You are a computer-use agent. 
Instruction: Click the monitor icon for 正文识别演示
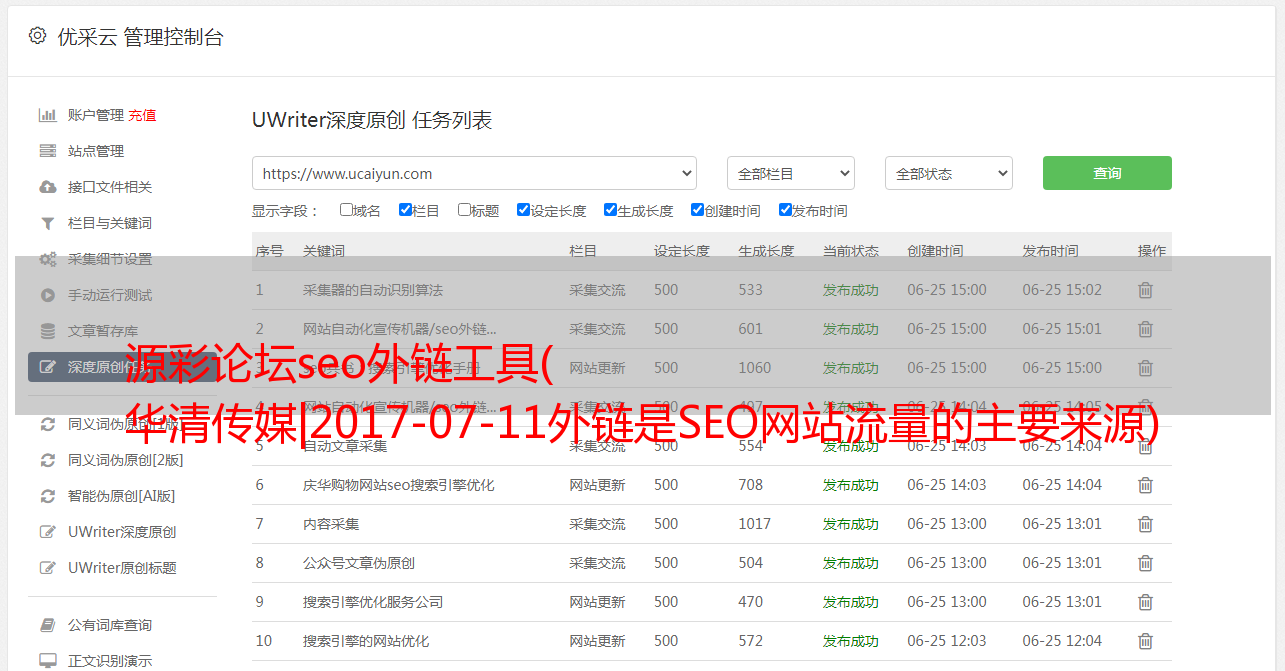pyautogui.click(x=47, y=661)
